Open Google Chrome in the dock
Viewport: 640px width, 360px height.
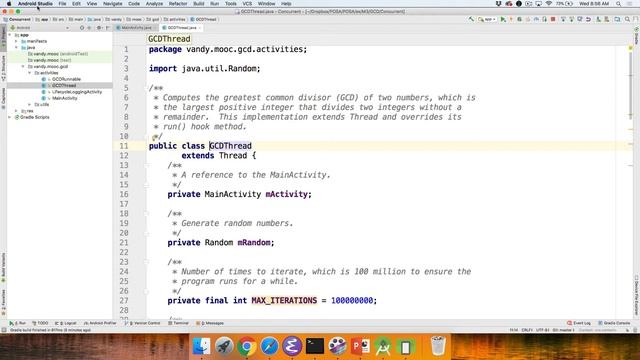[247, 346]
